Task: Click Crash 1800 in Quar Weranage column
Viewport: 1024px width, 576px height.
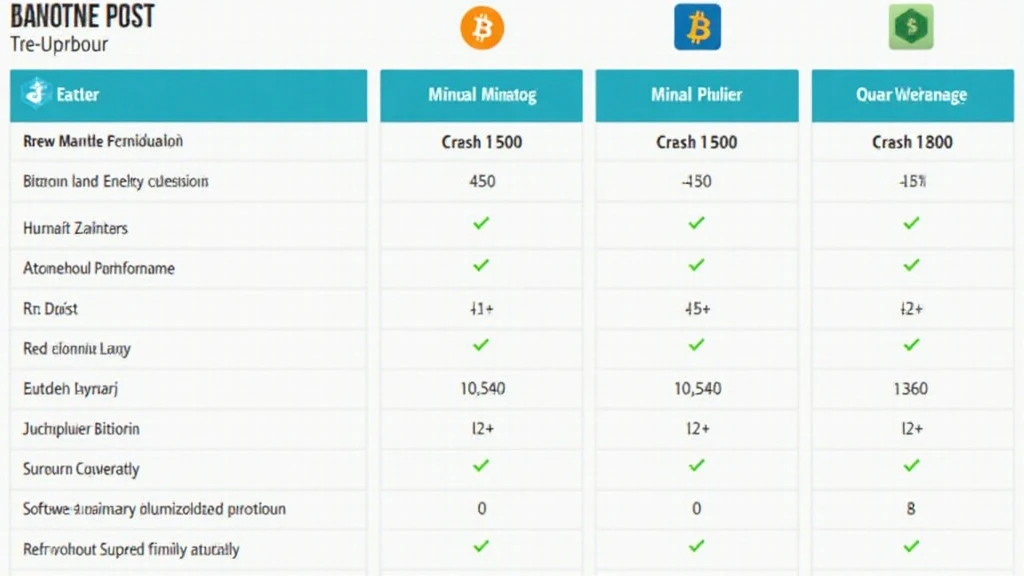Action: click(911, 142)
